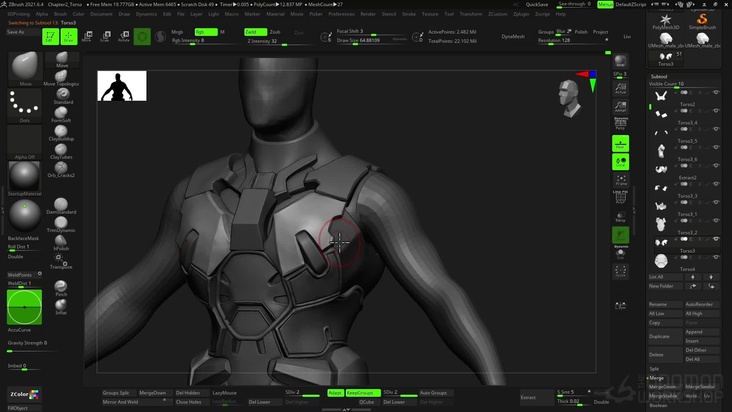Switch to the Move transform icon

[x=87, y=36]
